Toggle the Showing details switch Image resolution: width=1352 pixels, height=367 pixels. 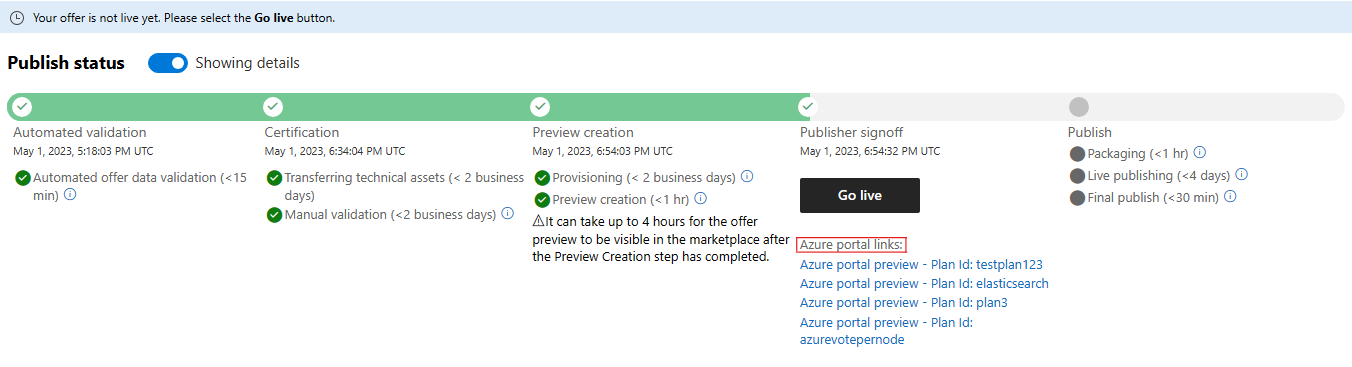[168, 63]
